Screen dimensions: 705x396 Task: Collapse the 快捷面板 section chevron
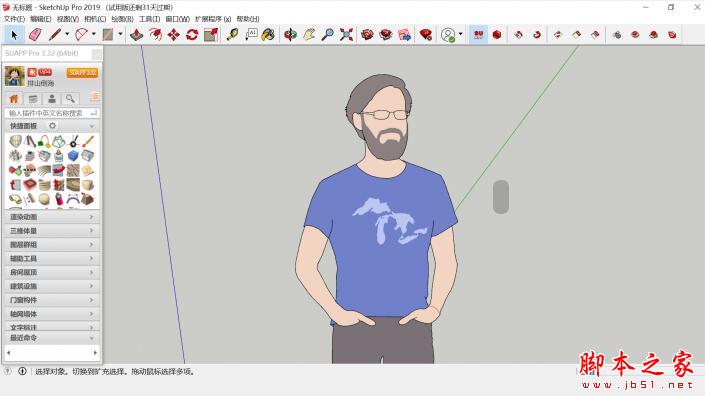[92, 126]
